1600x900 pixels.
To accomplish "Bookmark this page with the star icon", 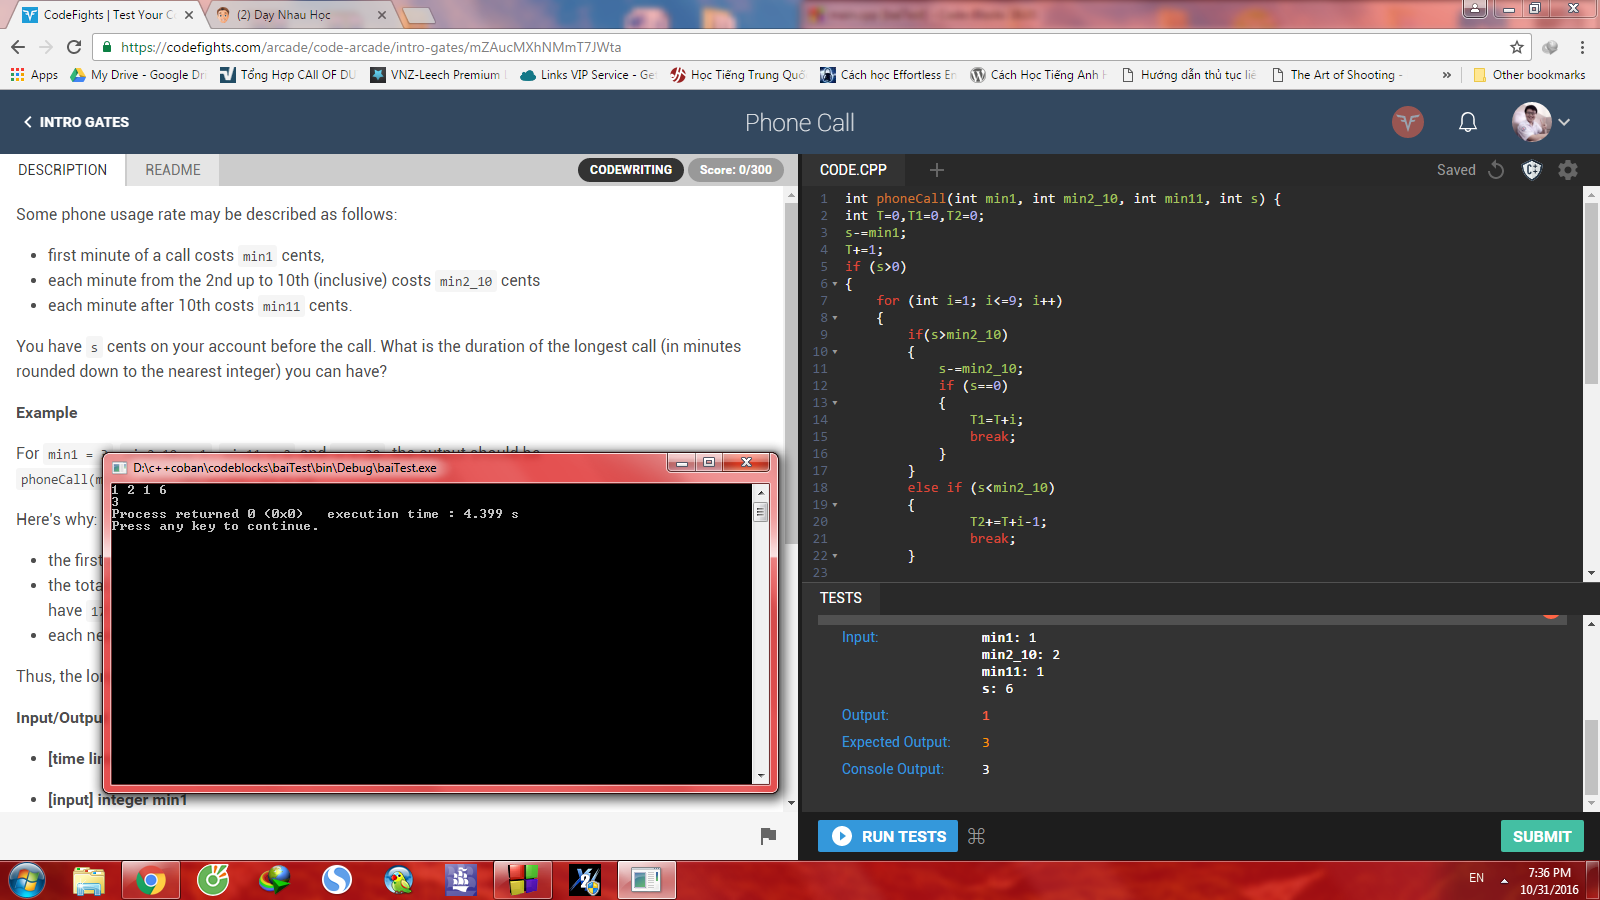I will (1516, 47).
